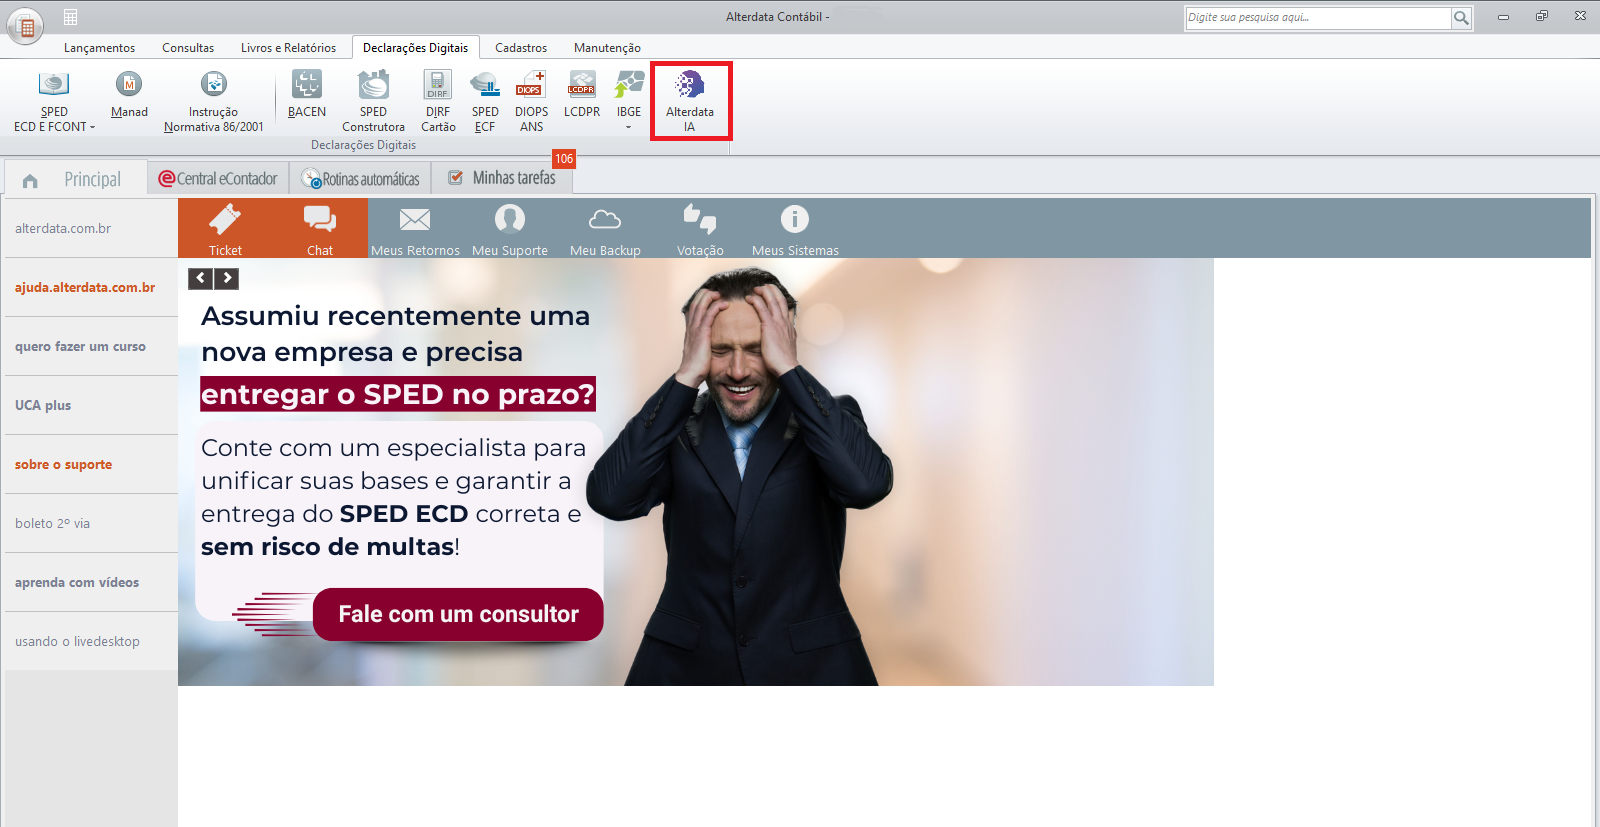The height and width of the screenshot is (827, 1600).
Task: Expand the SPED ECD E FCONT dropdown arrow
Action: pos(92,127)
